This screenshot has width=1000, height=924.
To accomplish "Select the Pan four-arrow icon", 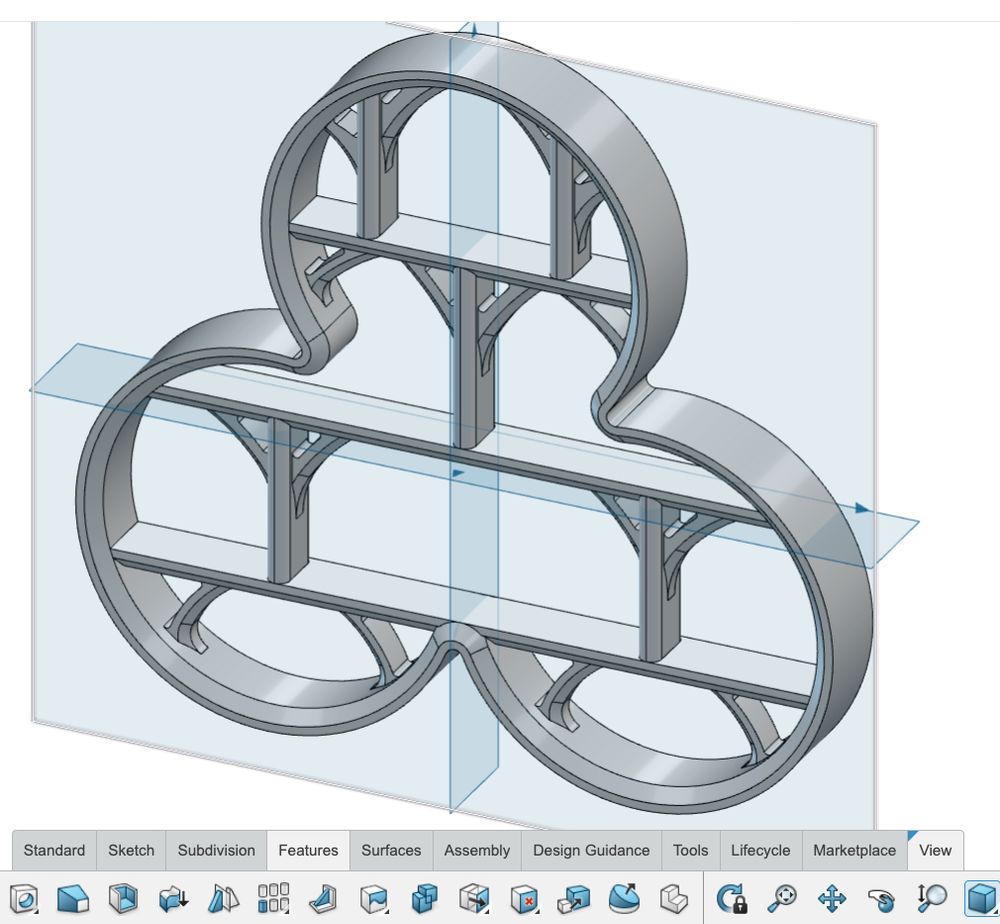I will [832, 898].
